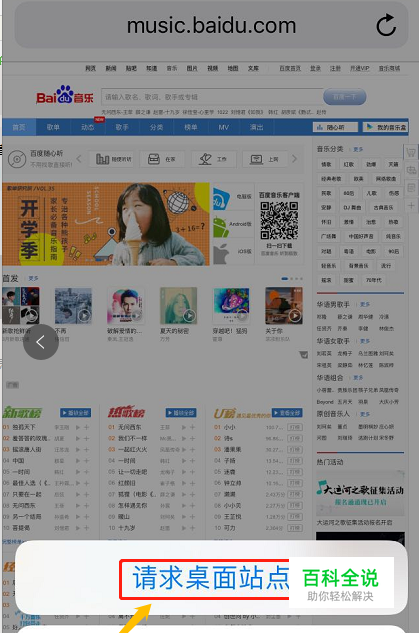This screenshot has height=633, width=419.
Task: Play 热歌榜 song 01 无问西东
Action: pyautogui.click(x=184, y=427)
